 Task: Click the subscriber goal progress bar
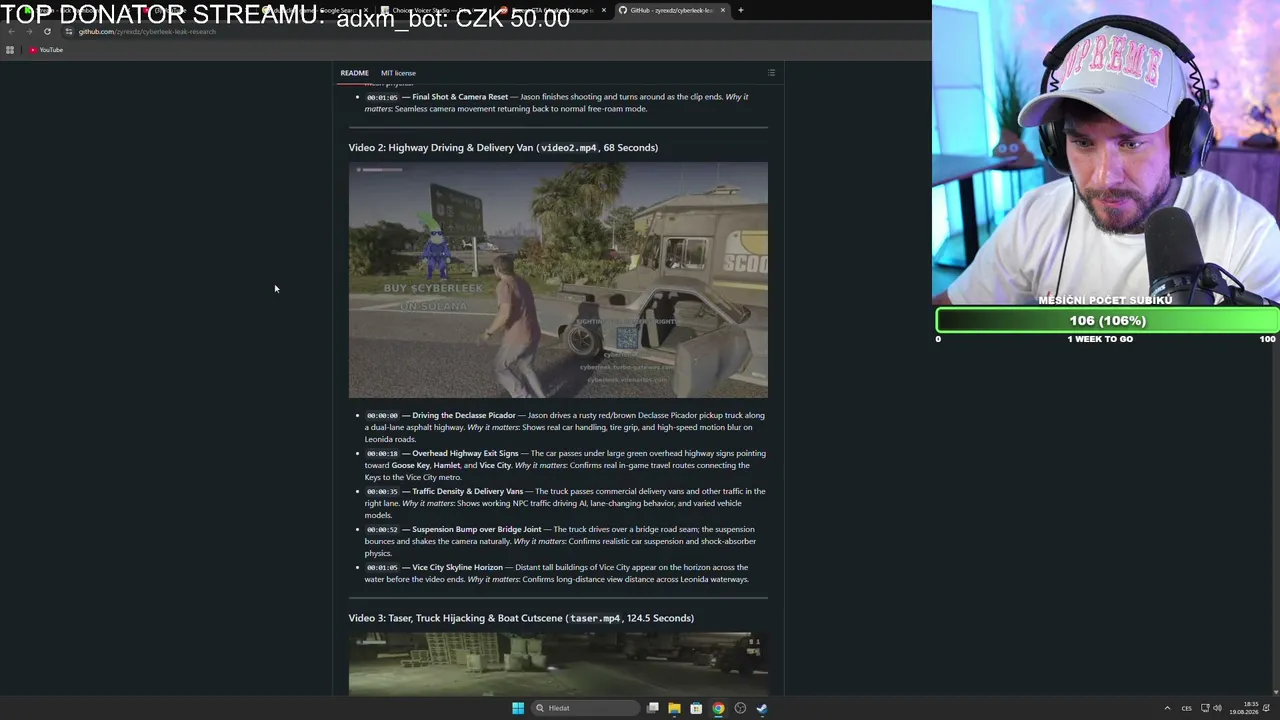[1107, 321]
